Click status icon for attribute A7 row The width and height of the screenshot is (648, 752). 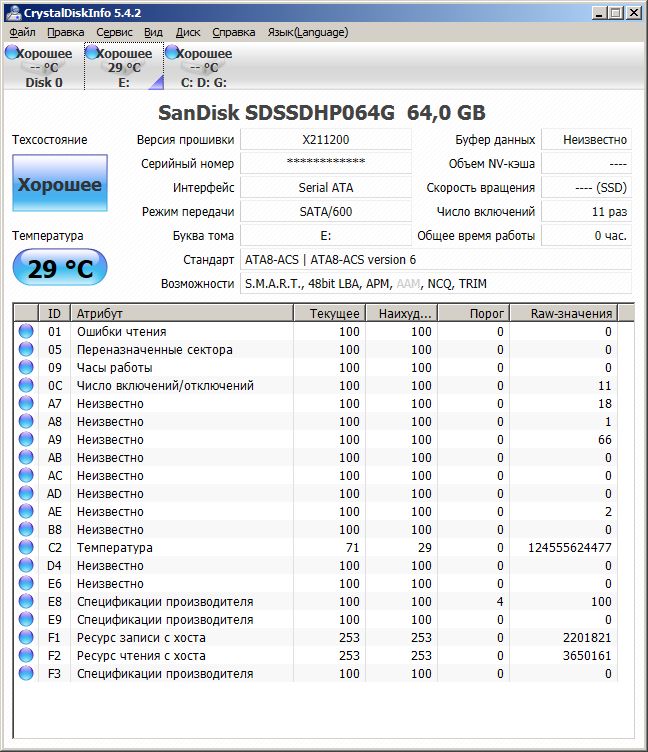pyautogui.click(x=26, y=403)
